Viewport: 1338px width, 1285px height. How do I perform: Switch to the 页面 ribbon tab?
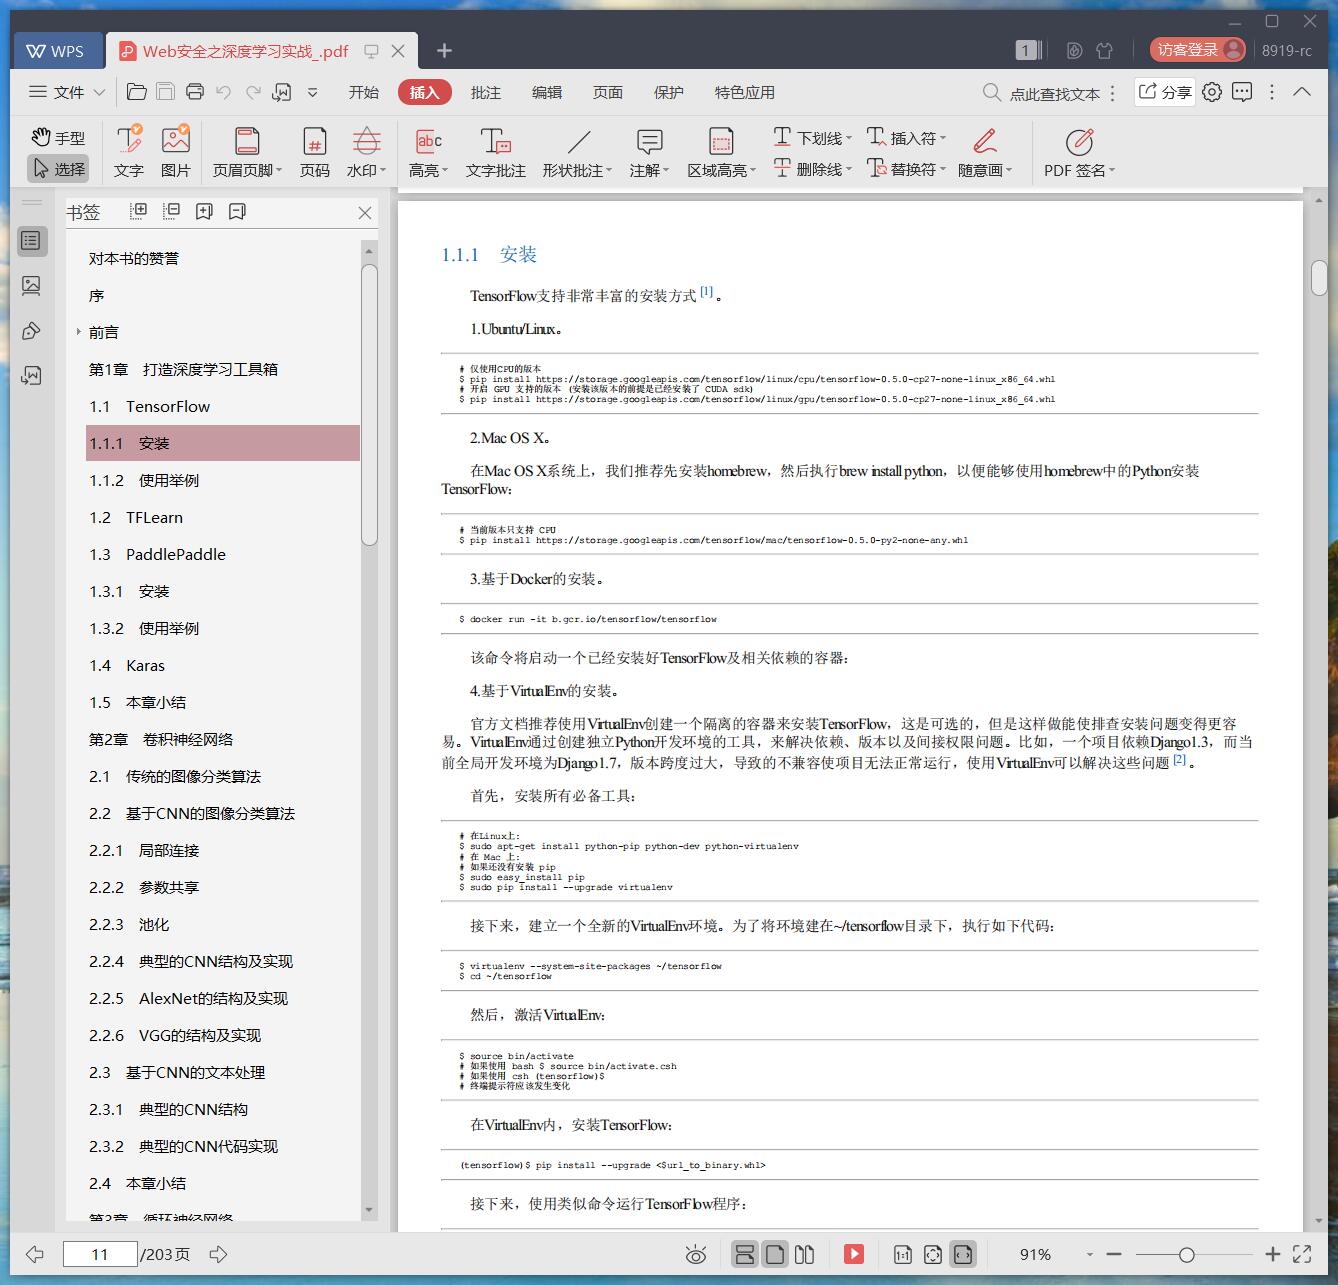click(x=608, y=92)
